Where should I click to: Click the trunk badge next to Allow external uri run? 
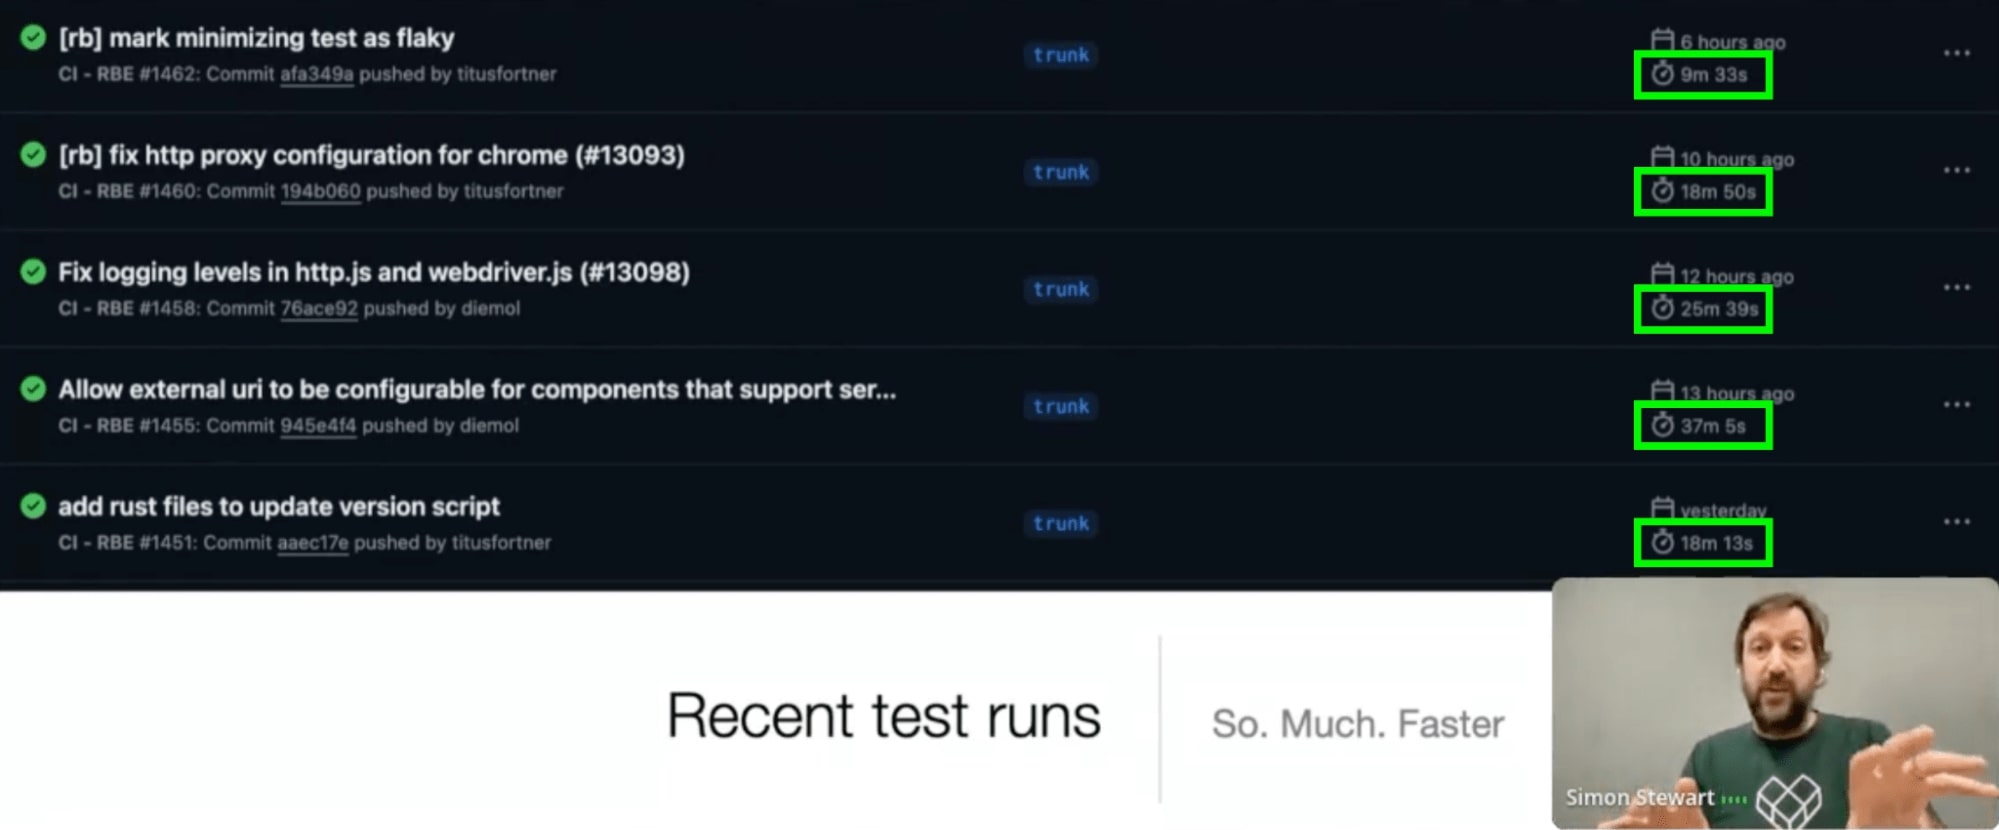click(x=1060, y=406)
